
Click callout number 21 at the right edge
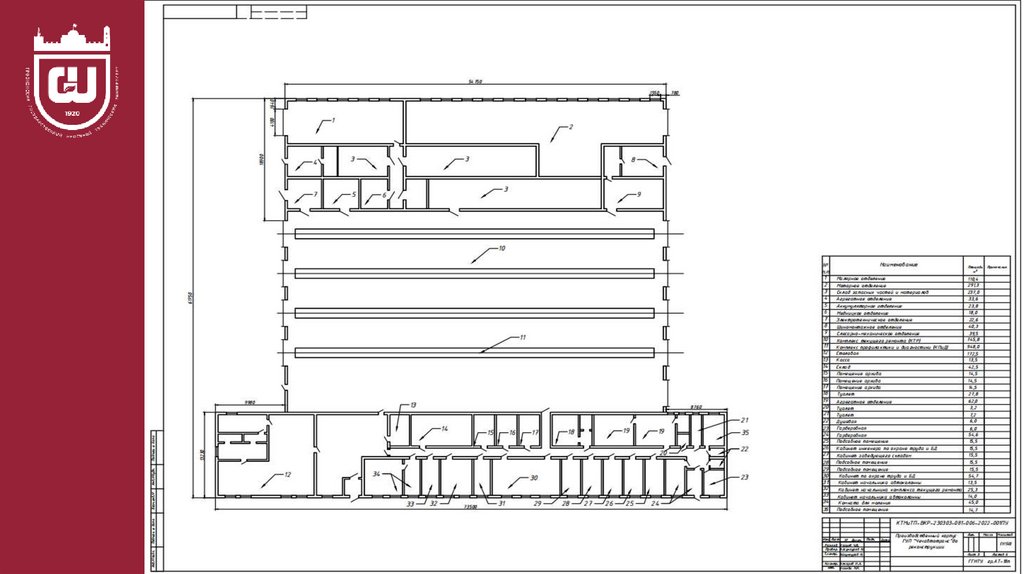(744, 420)
